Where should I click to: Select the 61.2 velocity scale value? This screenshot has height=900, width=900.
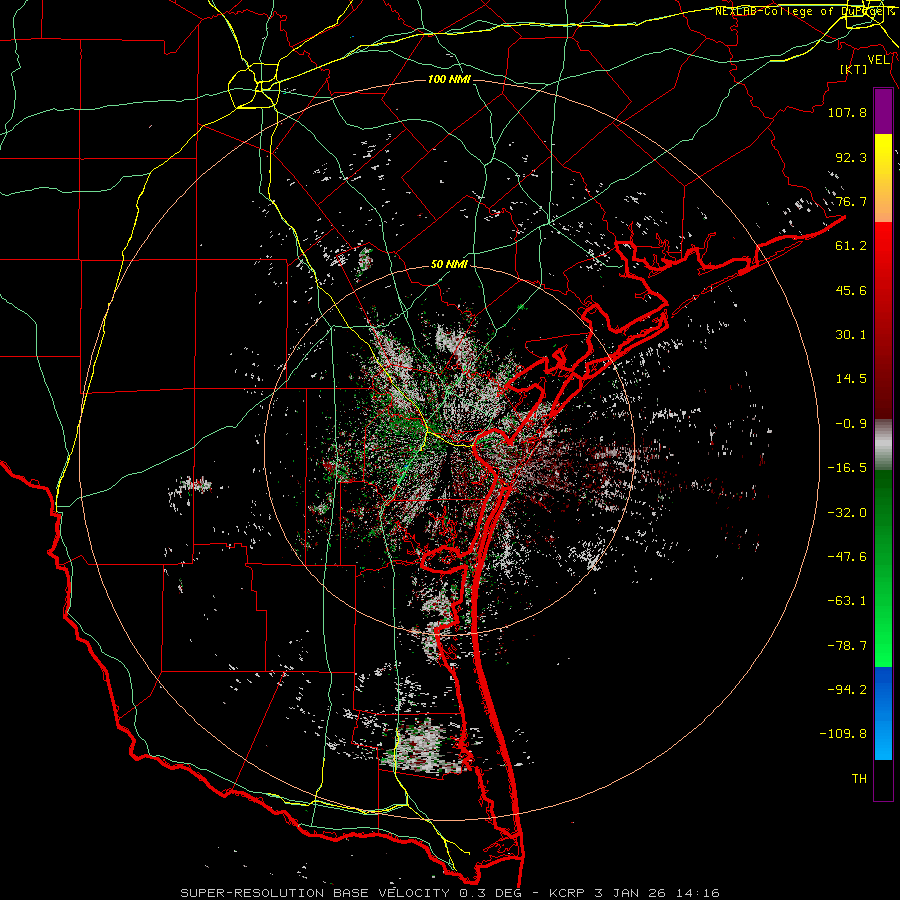click(851, 246)
